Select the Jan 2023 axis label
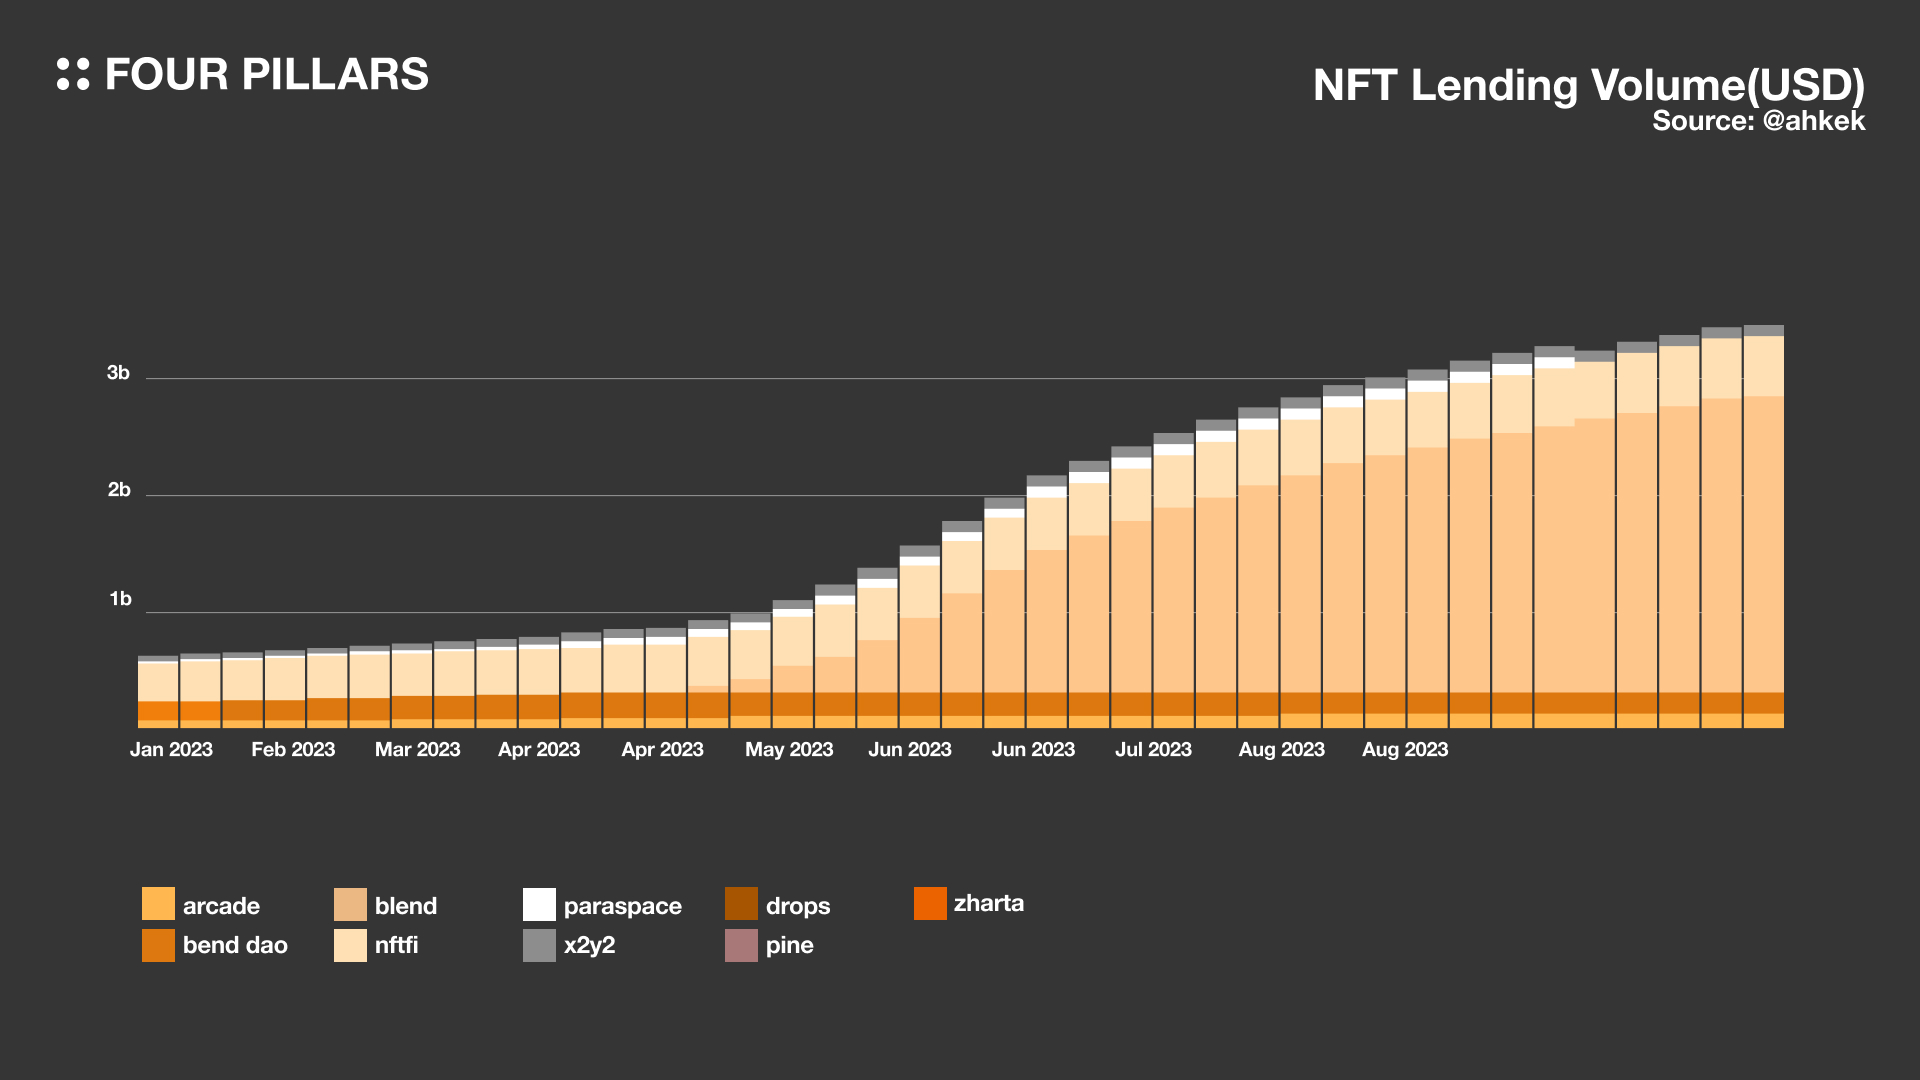Screen dimensions: 1920x1080 pos(171,749)
